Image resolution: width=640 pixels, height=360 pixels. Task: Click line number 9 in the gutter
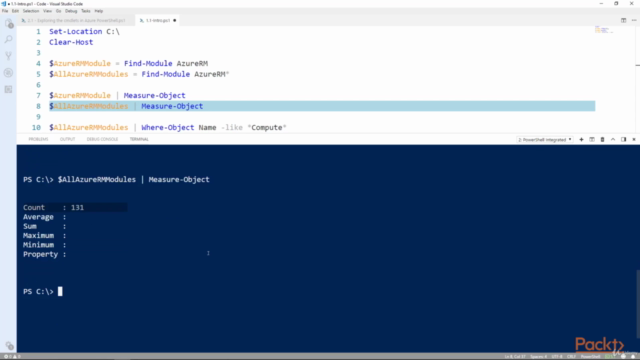coord(38,117)
